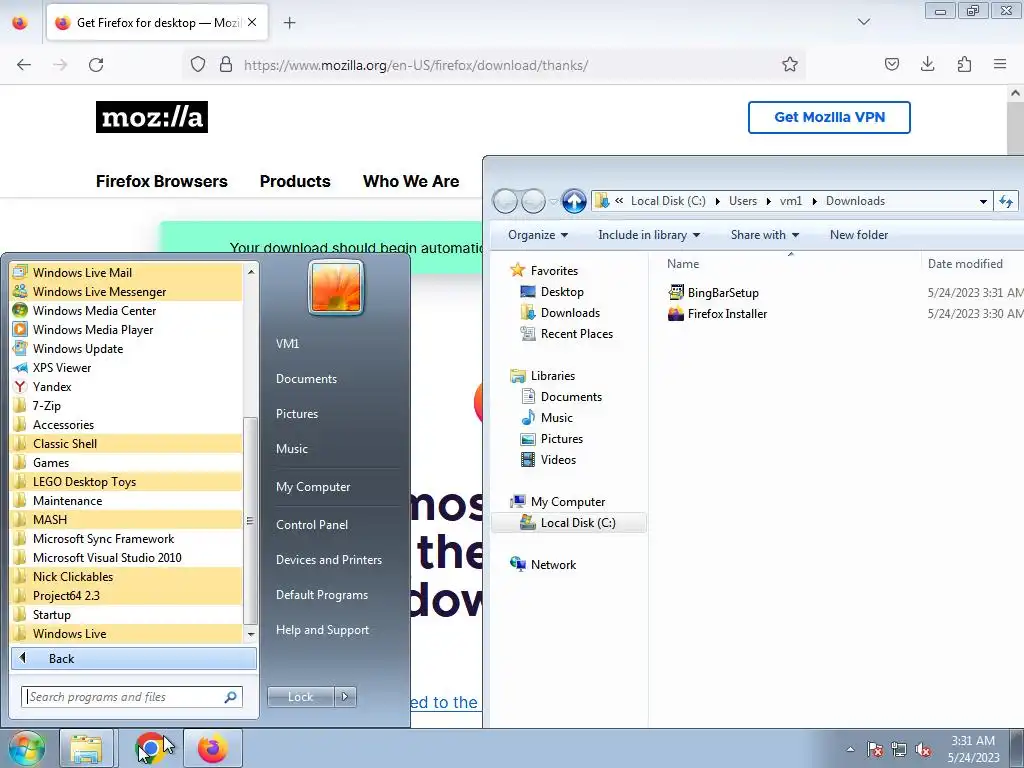
Task: Select Local Disk (C:) in navigation pane
Action: click(x=568, y=522)
